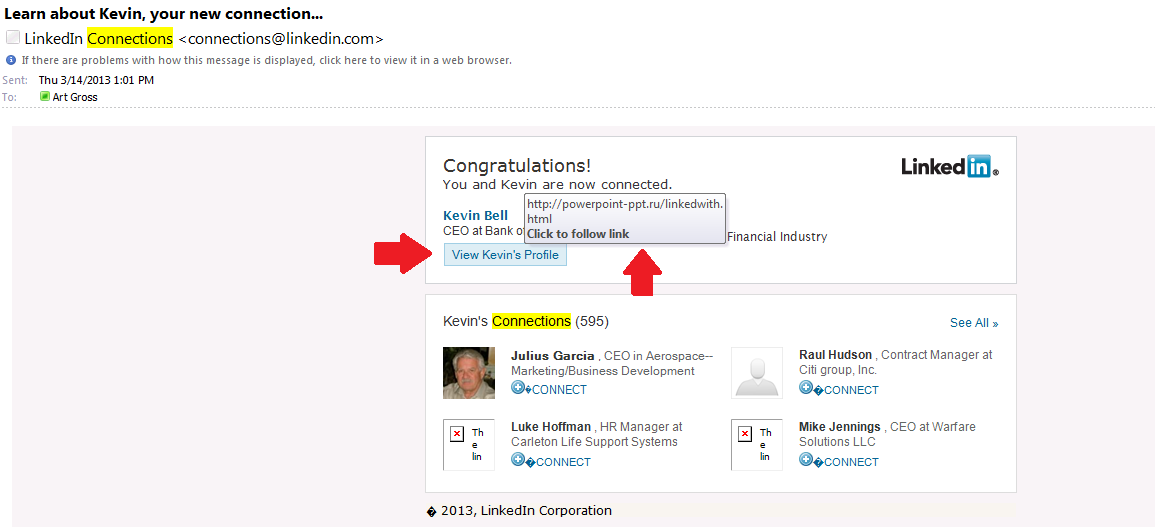
Task: Toggle the checkbox beside LinkedIn Connections sender
Action: point(13,38)
